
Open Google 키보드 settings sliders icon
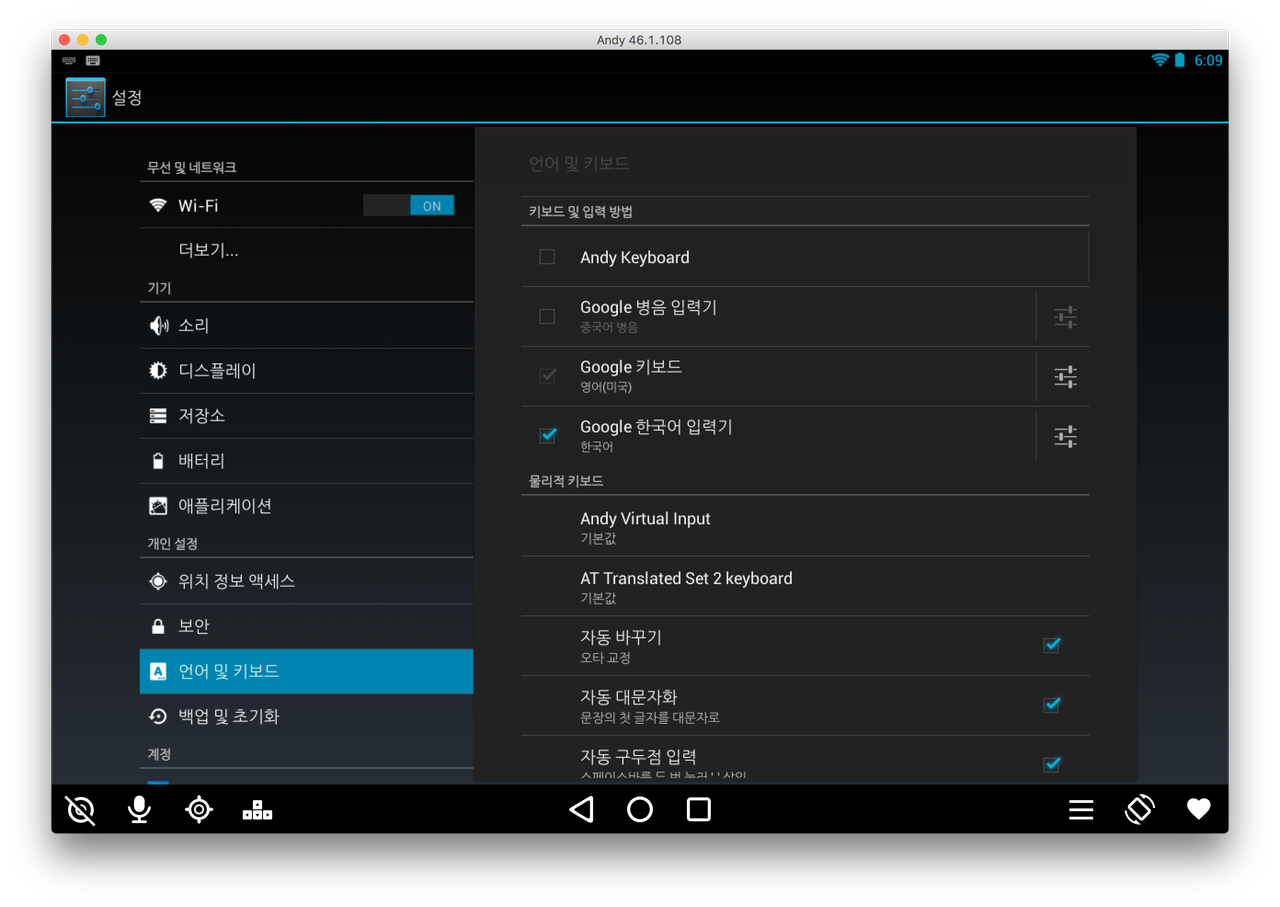click(x=1066, y=377)
